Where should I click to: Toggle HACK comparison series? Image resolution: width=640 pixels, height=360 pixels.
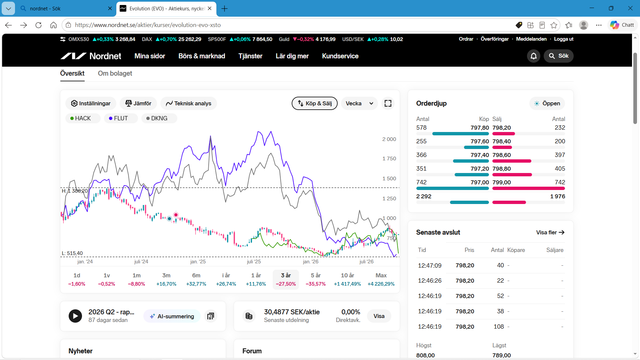click(83, 118)
